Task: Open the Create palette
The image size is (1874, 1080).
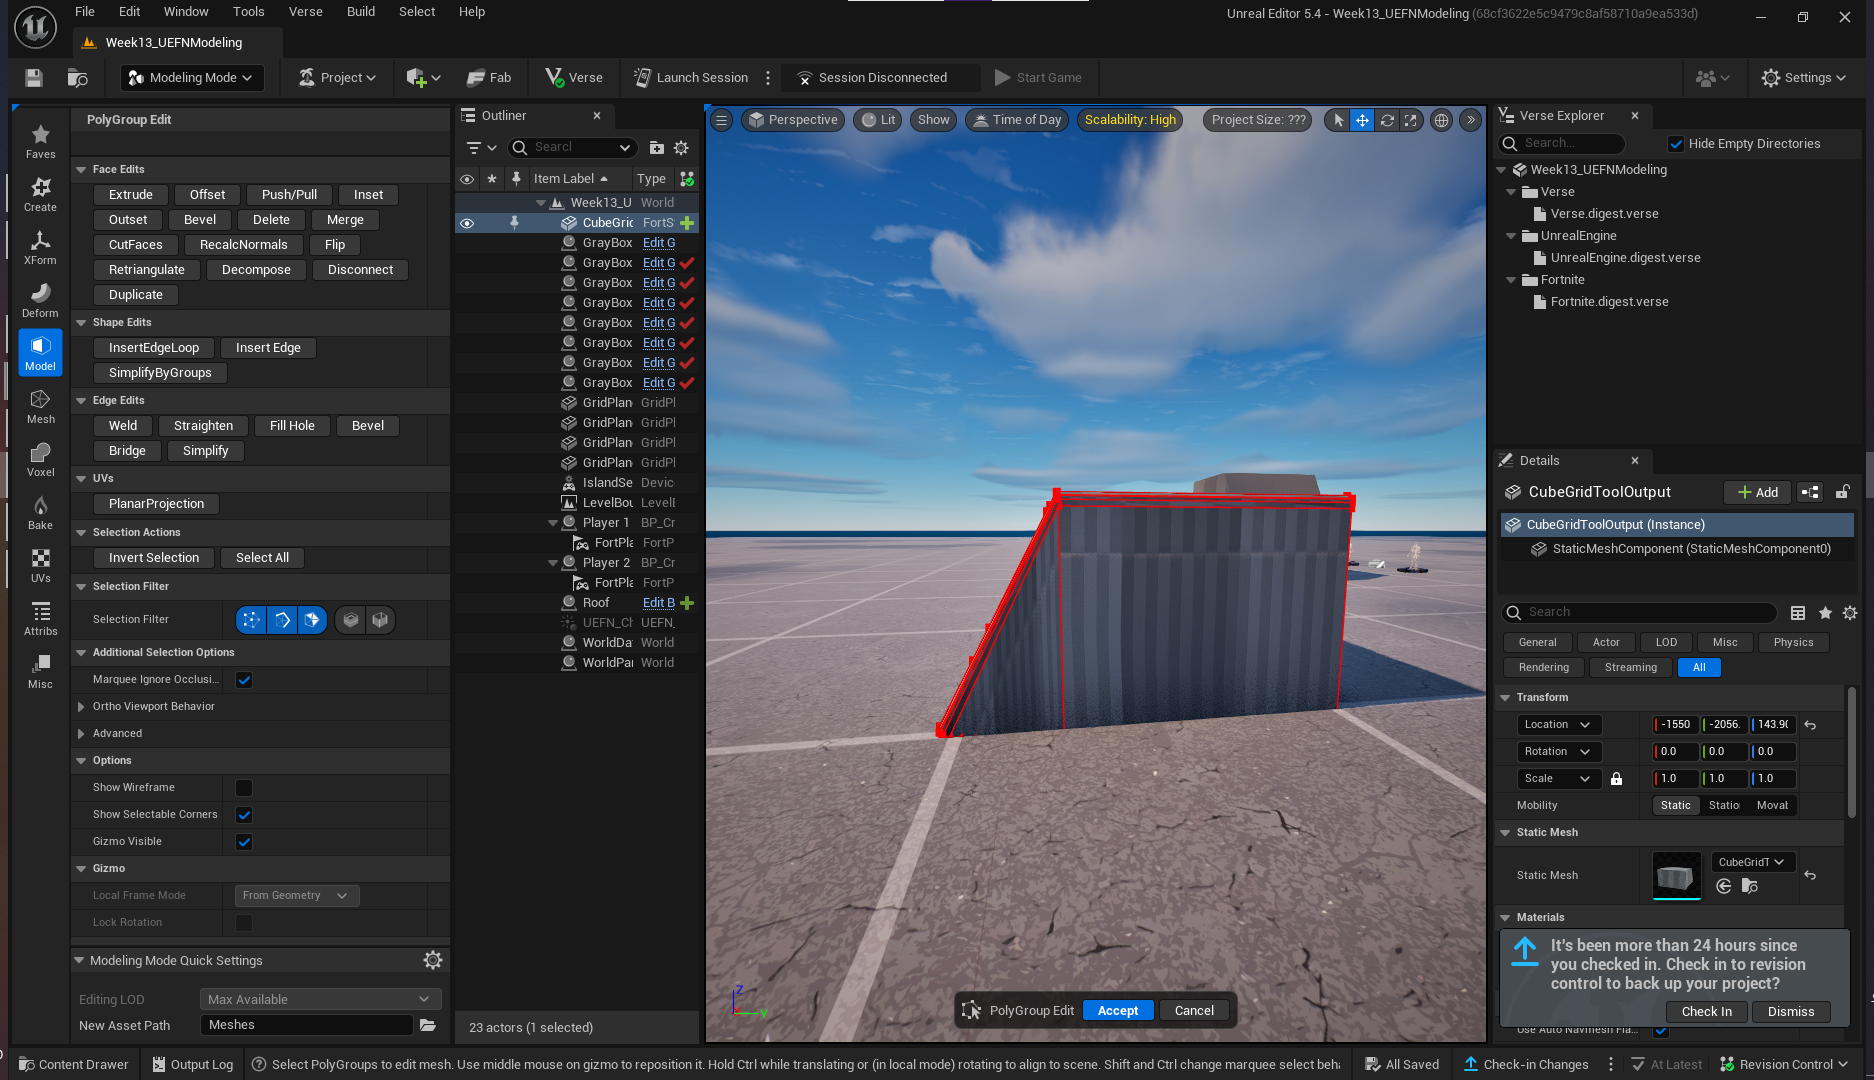Action: click(40, 194)
